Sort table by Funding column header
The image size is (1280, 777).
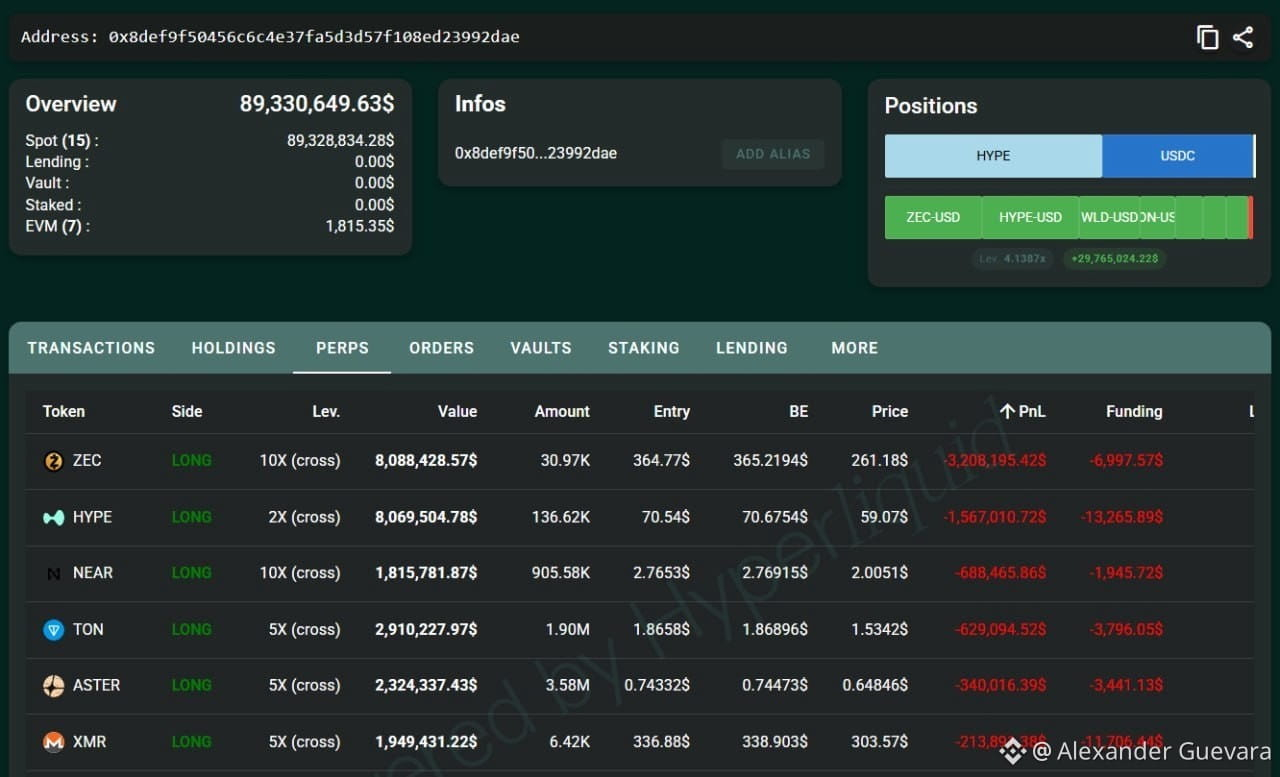click(1134, 411)
